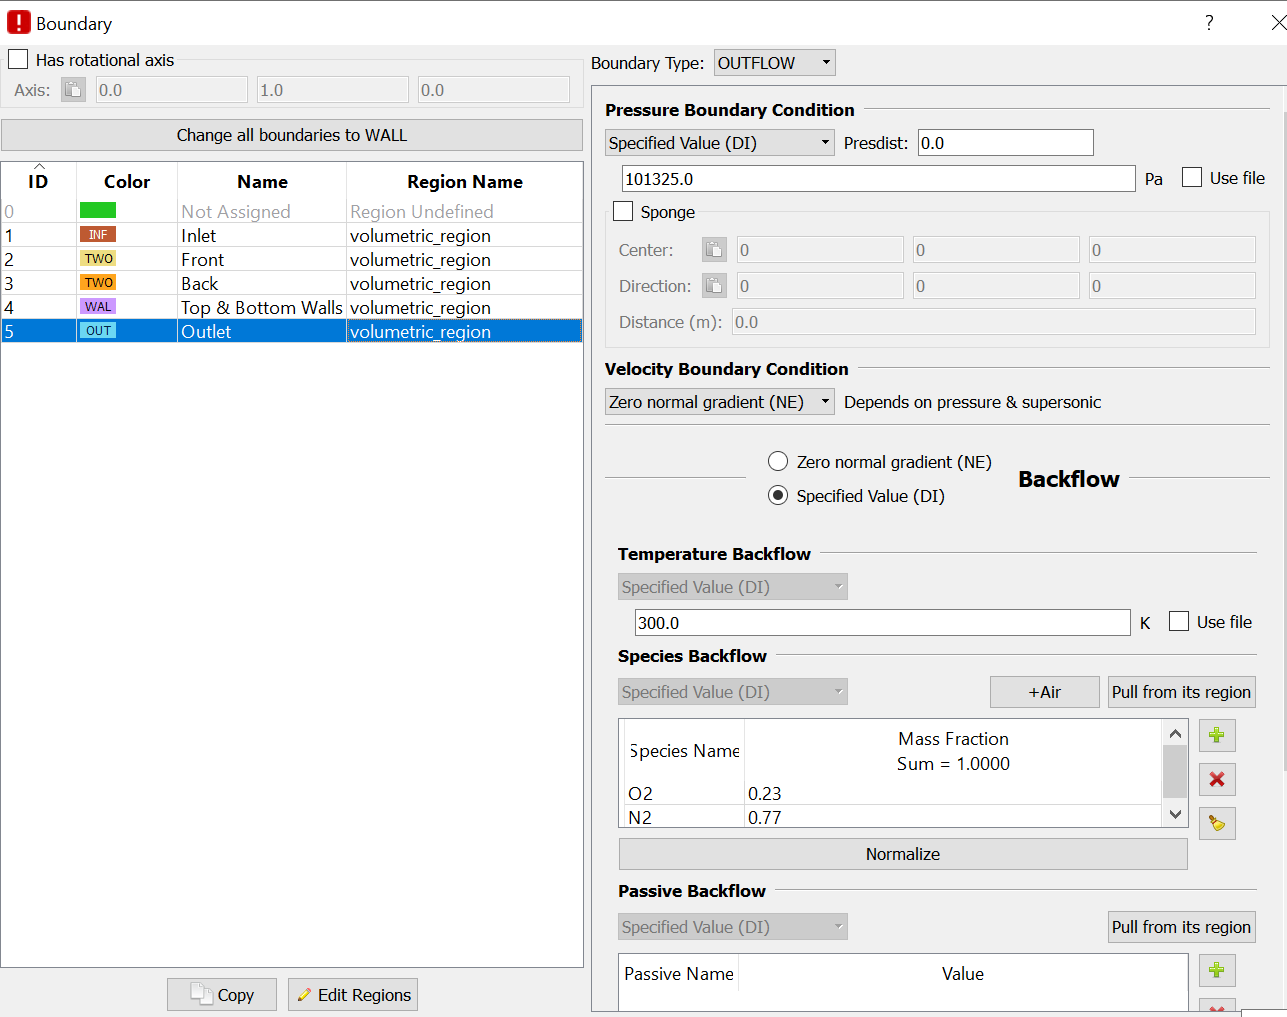The width and height of the screenshot is (1287, 1017).
Task: Tick Use file for backflow temperature
Action: (x=1179, y=622)
